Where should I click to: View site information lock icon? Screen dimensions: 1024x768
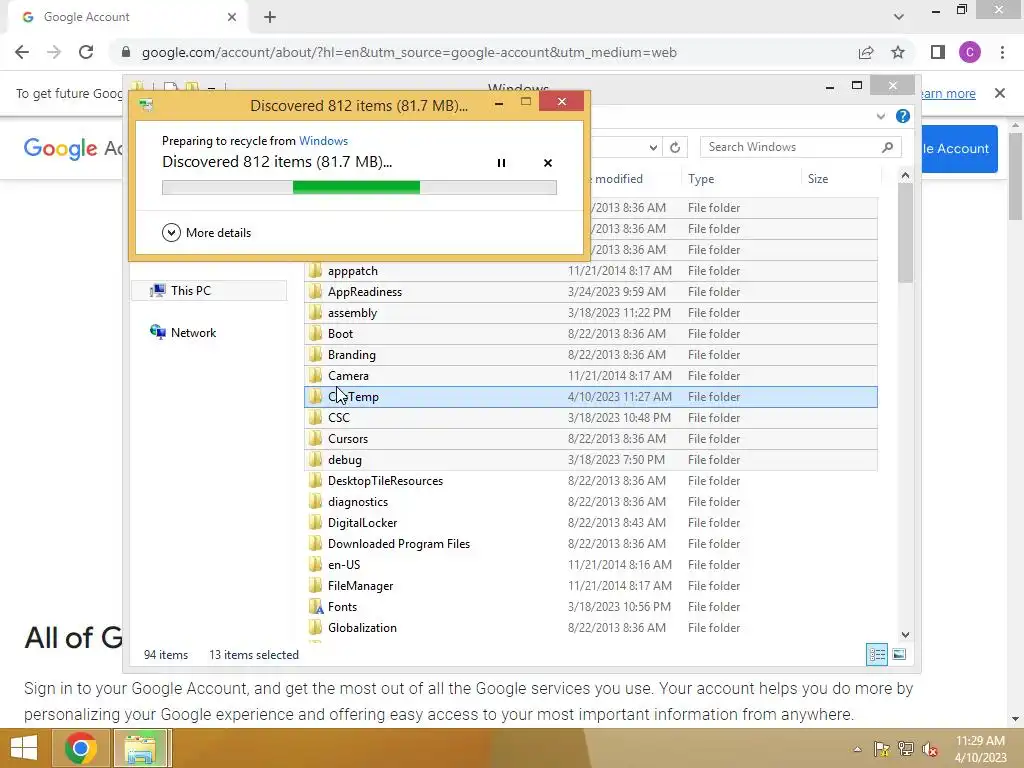pyautogui.click(x=126, y=52)
